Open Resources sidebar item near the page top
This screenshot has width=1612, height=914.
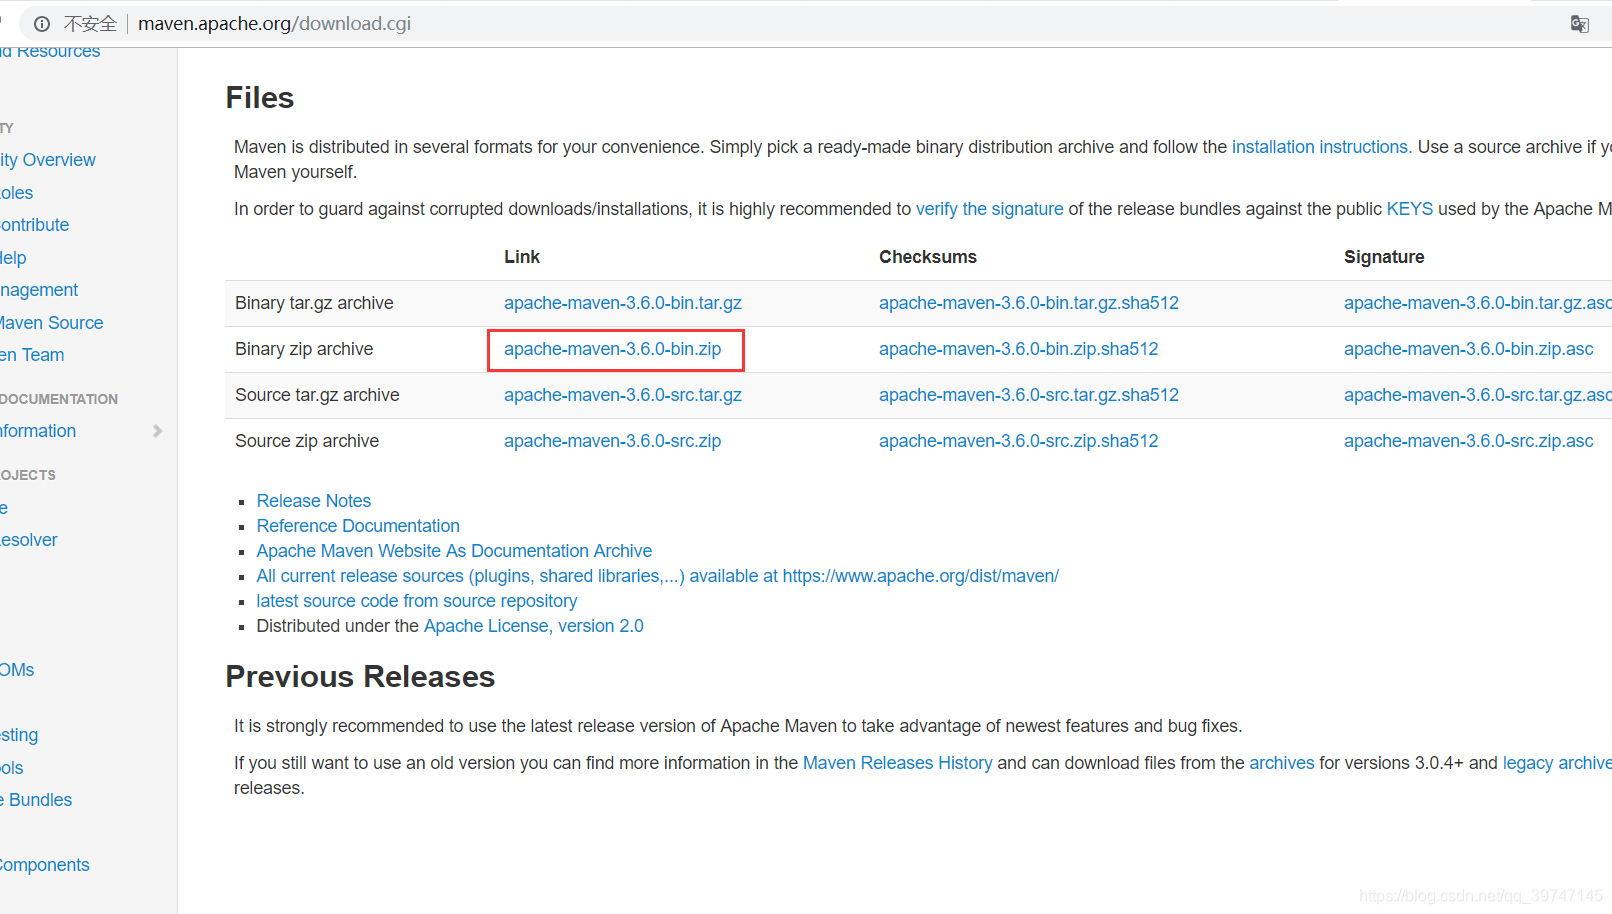point(50,52)
